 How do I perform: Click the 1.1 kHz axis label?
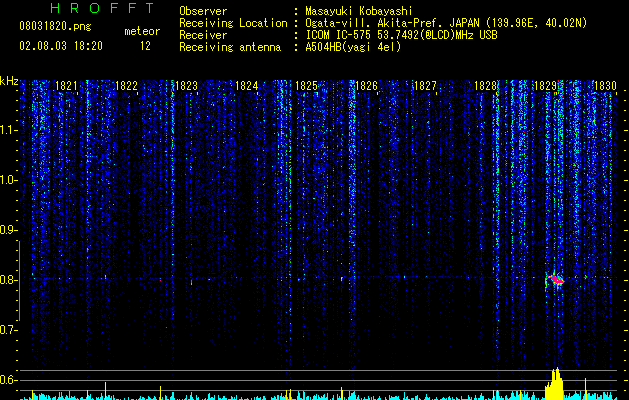9,130
